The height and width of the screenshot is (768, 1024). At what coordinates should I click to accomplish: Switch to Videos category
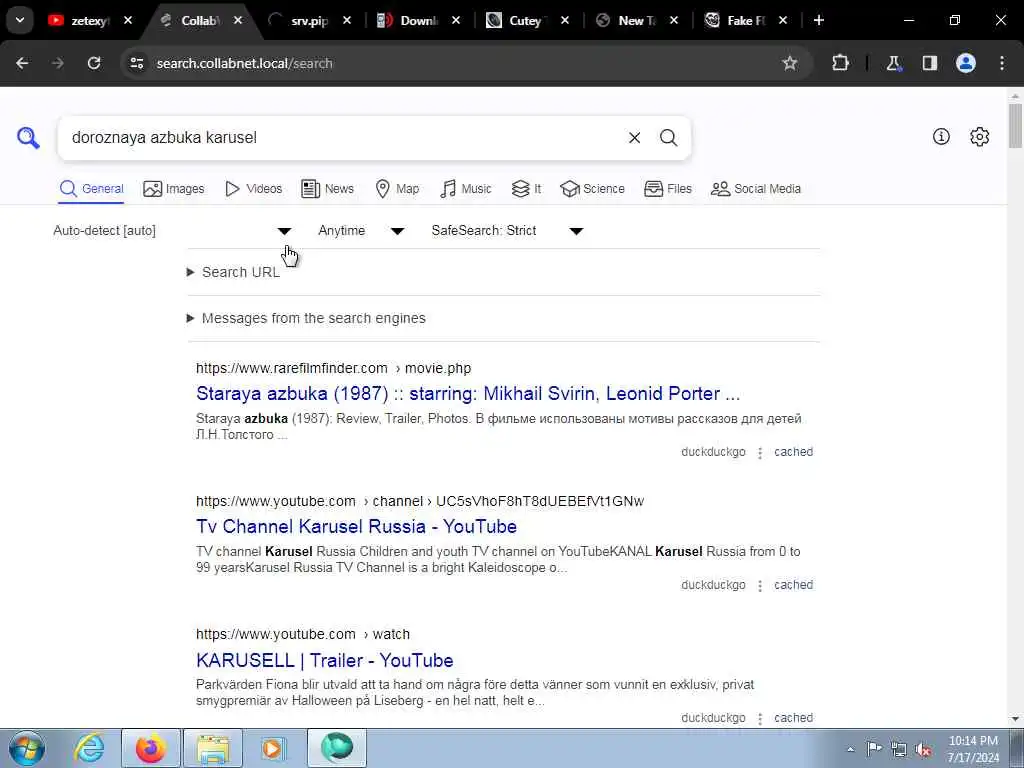point(253,189)
